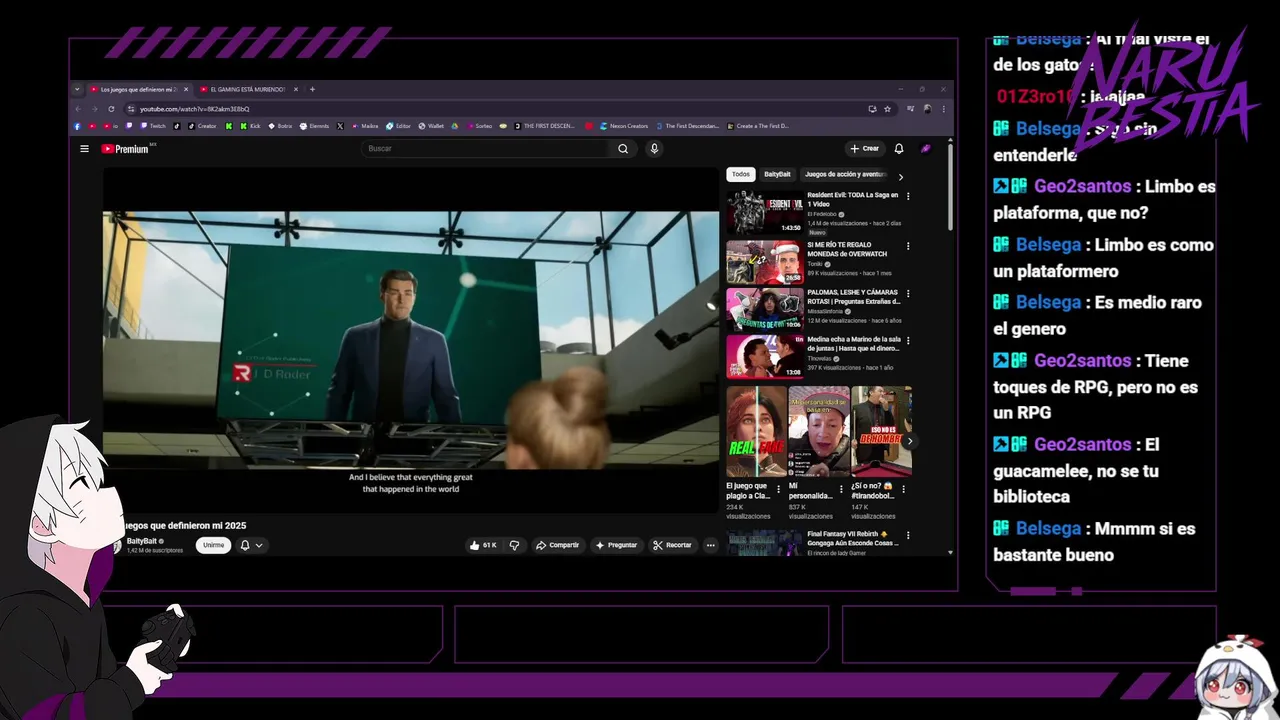Open the YouTube hamburger guide menu
1280x720 pixels.
coord(84,149)
